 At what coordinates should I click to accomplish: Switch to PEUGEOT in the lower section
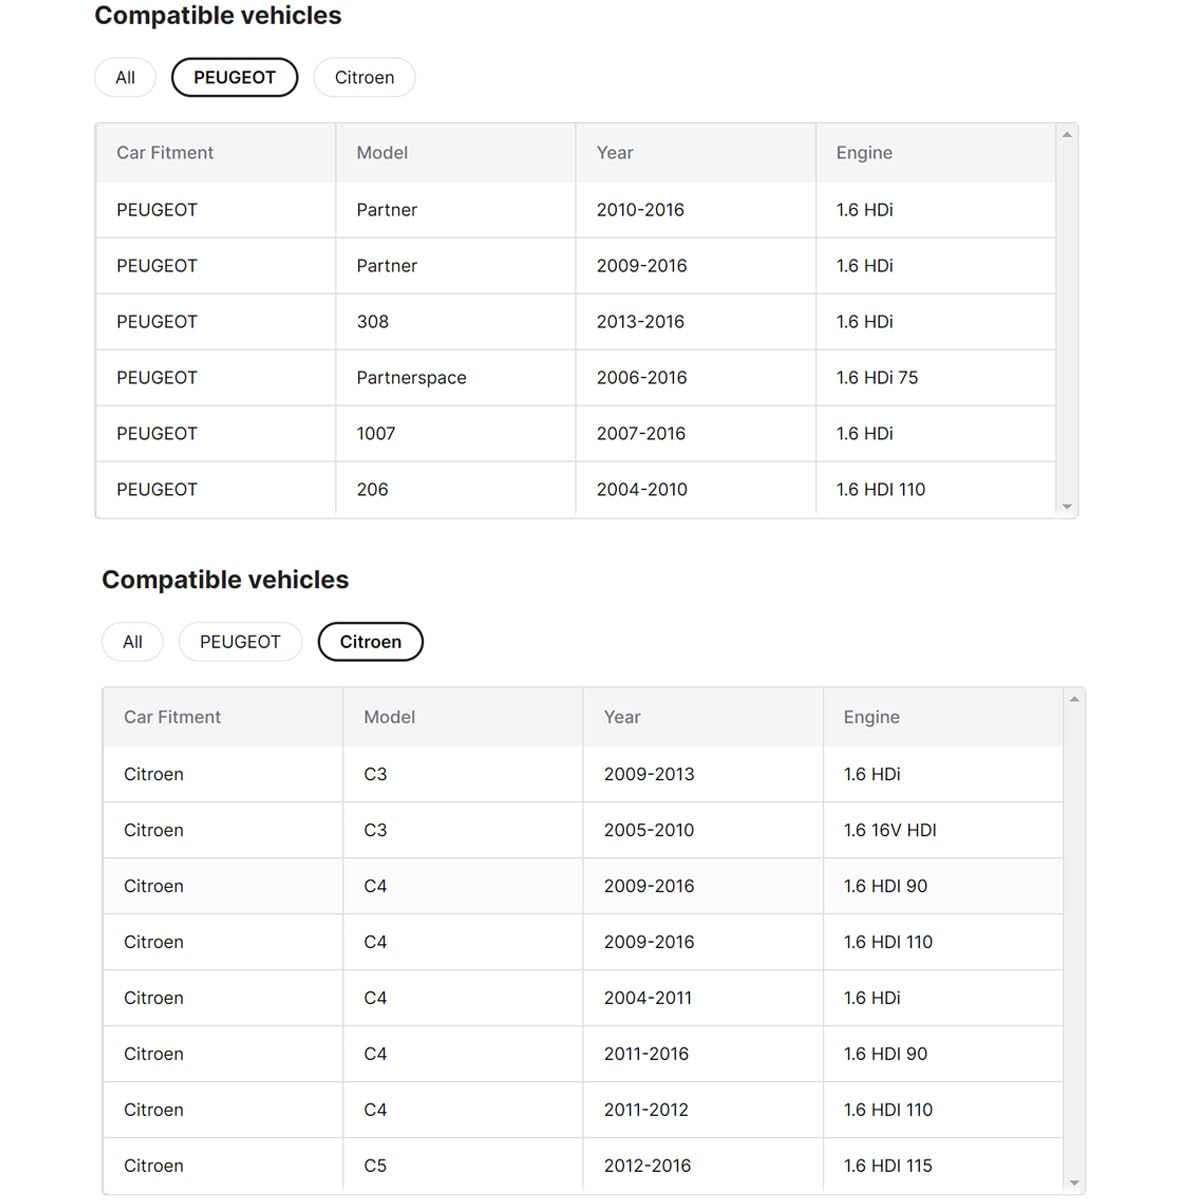tap(240, 642)
